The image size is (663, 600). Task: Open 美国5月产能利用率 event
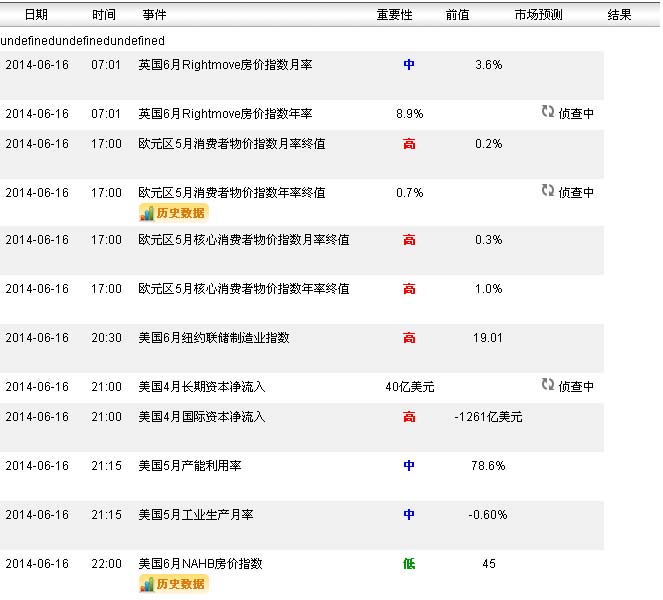(190, 465)
